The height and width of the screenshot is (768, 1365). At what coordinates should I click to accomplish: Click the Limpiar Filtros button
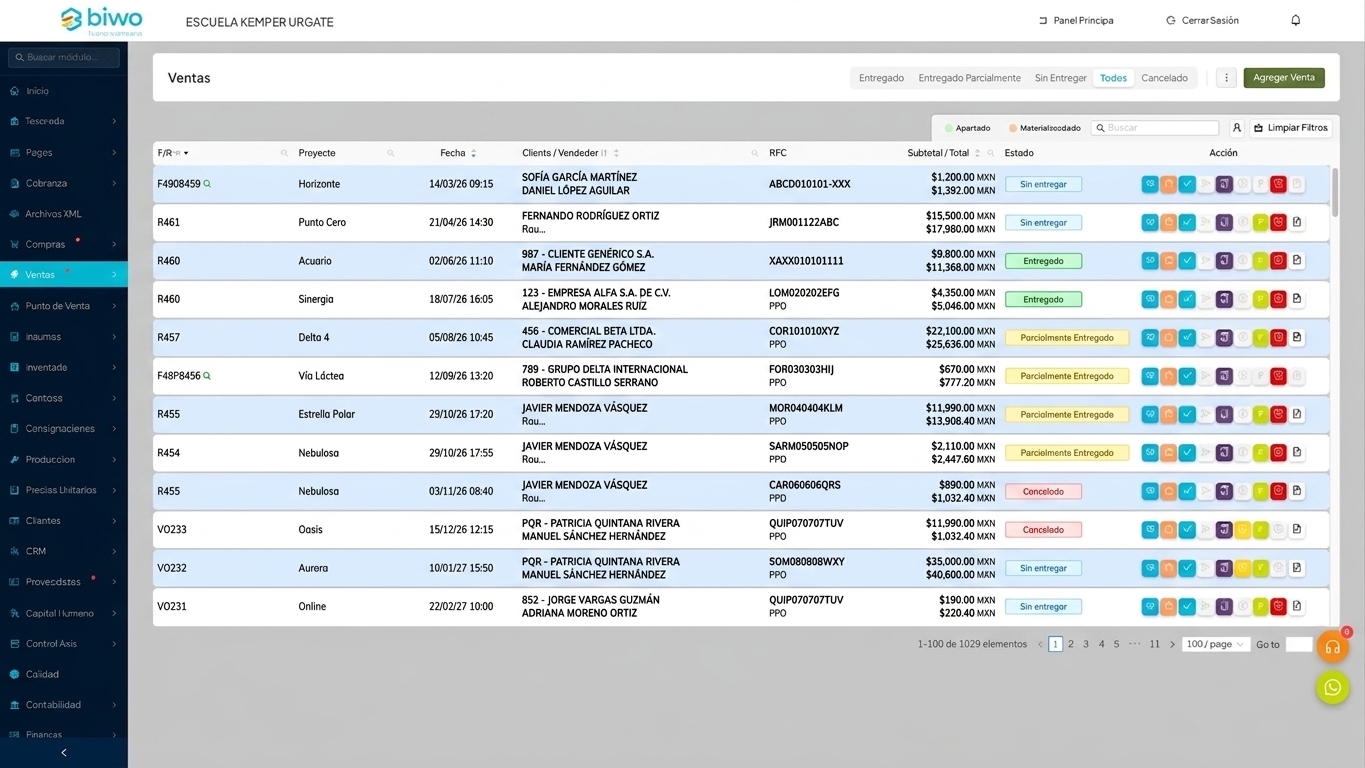(x=1290, y=128)
